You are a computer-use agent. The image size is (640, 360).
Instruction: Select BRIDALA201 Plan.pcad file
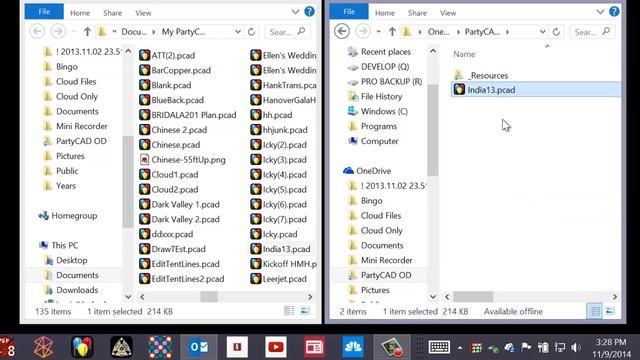[188, 115]
